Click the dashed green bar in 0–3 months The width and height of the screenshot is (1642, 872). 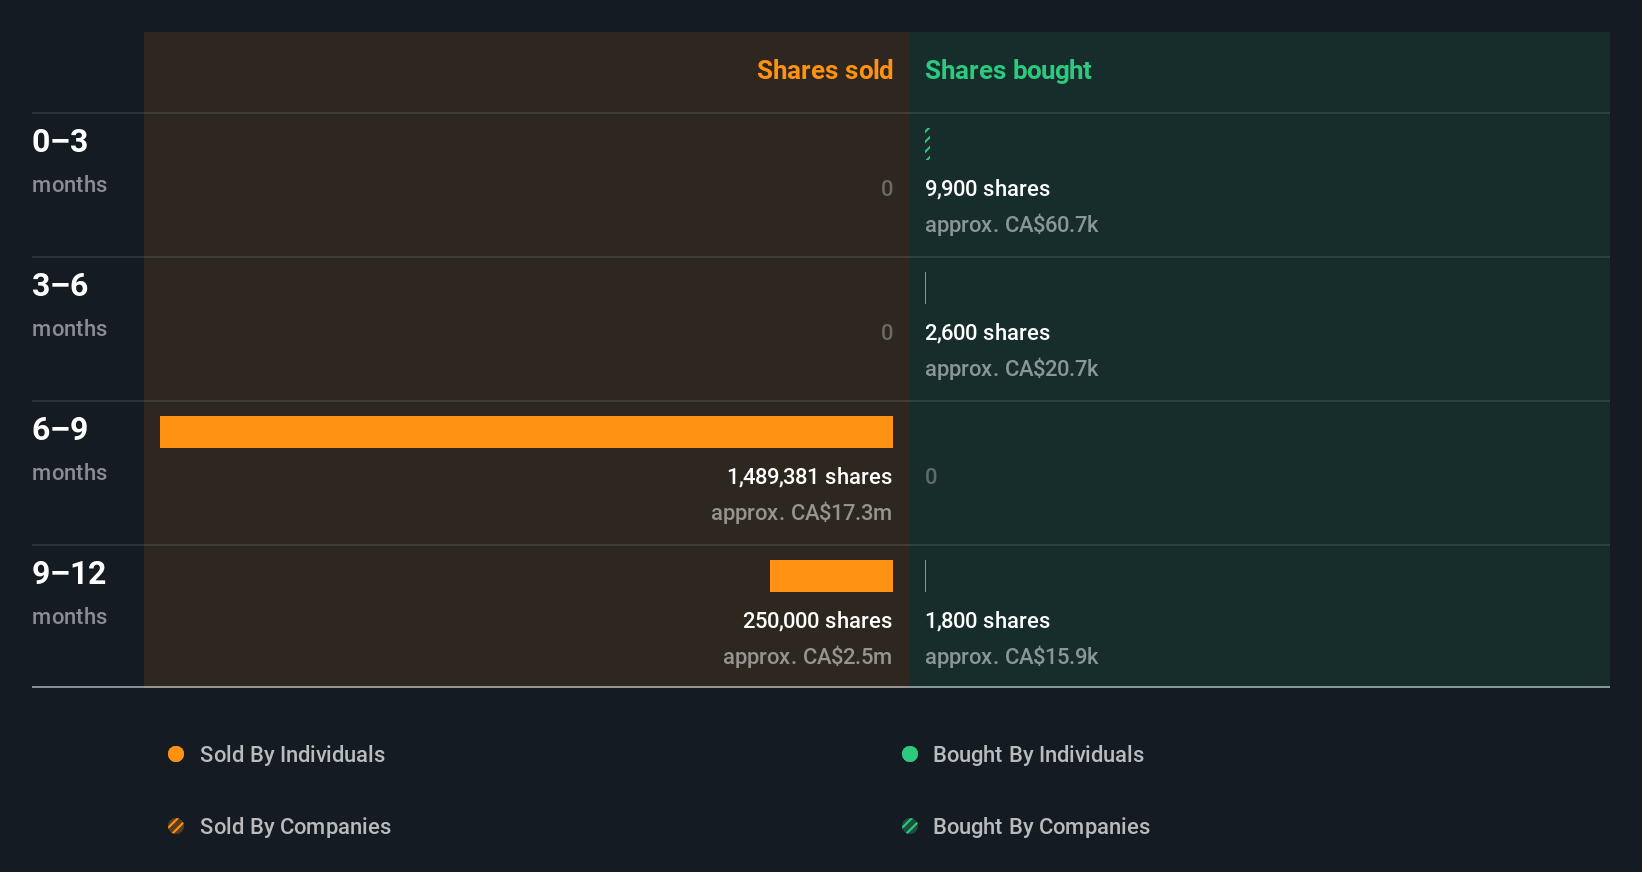point(928,144)
